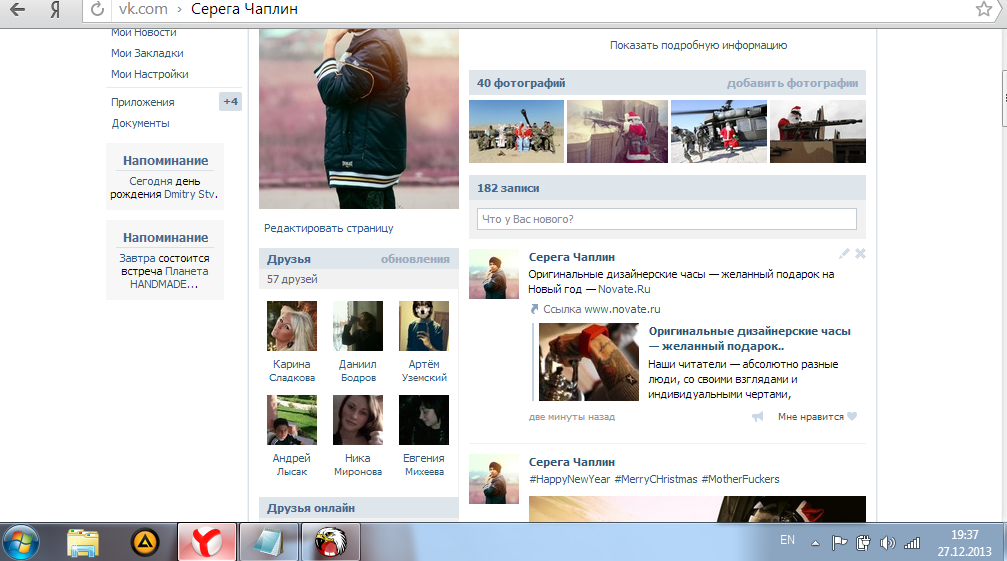Click the #MerryCHristmas hashtag
1007x561 pixels.
pos(656,479)
